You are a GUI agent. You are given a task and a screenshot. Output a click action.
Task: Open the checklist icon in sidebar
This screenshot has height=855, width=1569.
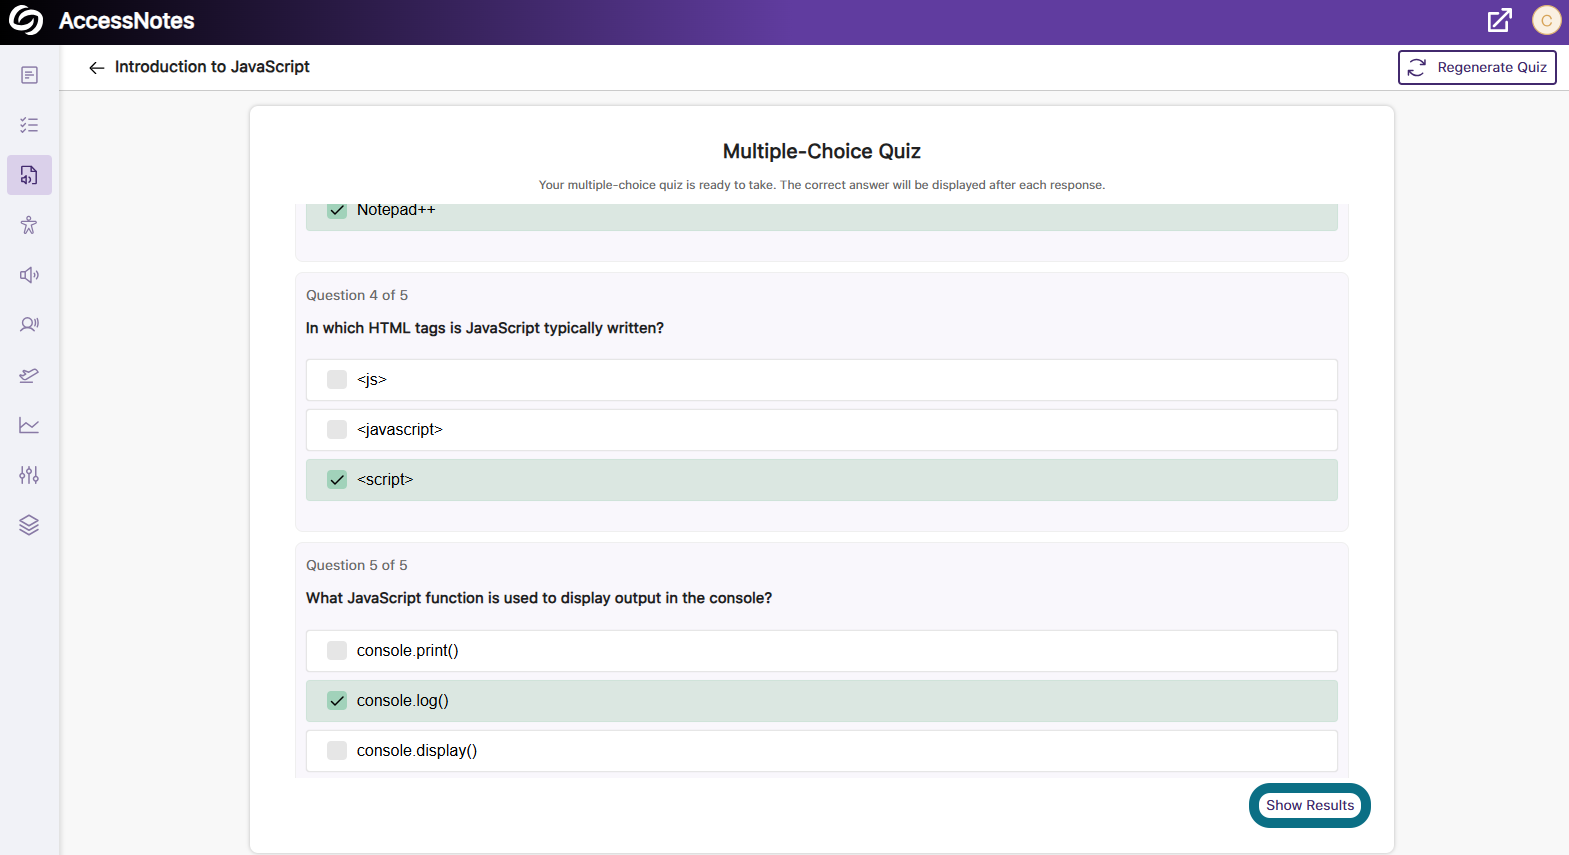coord(29,125)
